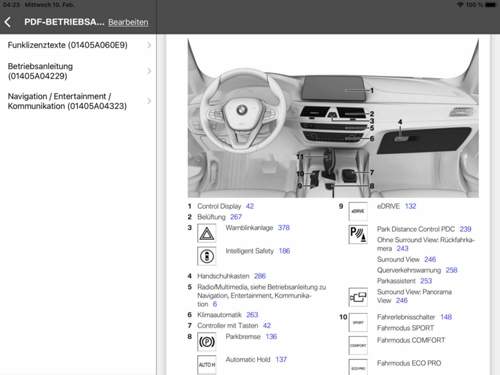Click the 'Fahrmodus ECO PRO' text

click(409, 363)
